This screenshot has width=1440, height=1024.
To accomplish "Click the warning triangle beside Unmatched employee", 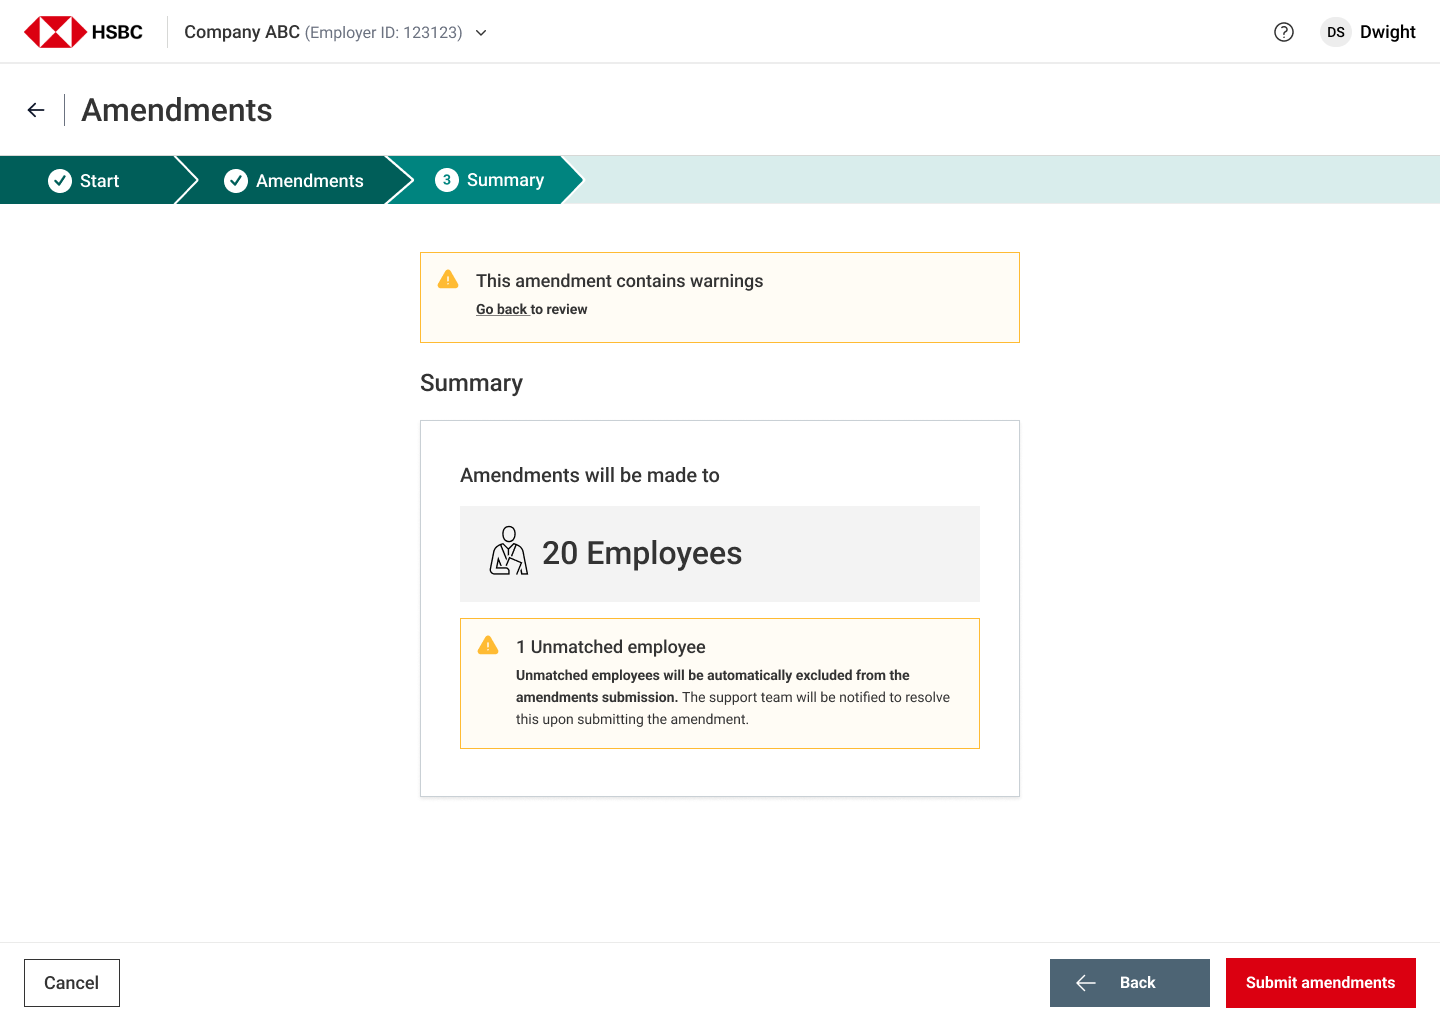I will coord(488,645).
